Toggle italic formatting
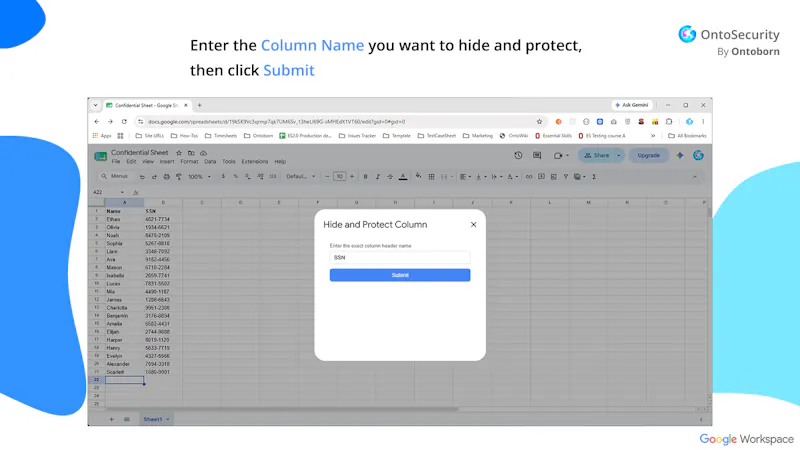Screen dimensions: 800x450 [378, 177]
